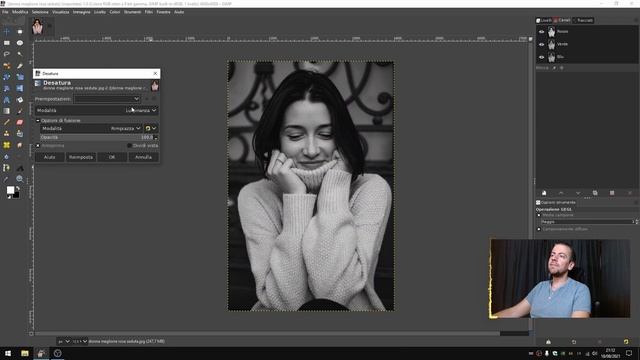Click the horizontal canvas scrollbar
The height and width of the screenshot is (360, 640).
[x=267, y=334]
